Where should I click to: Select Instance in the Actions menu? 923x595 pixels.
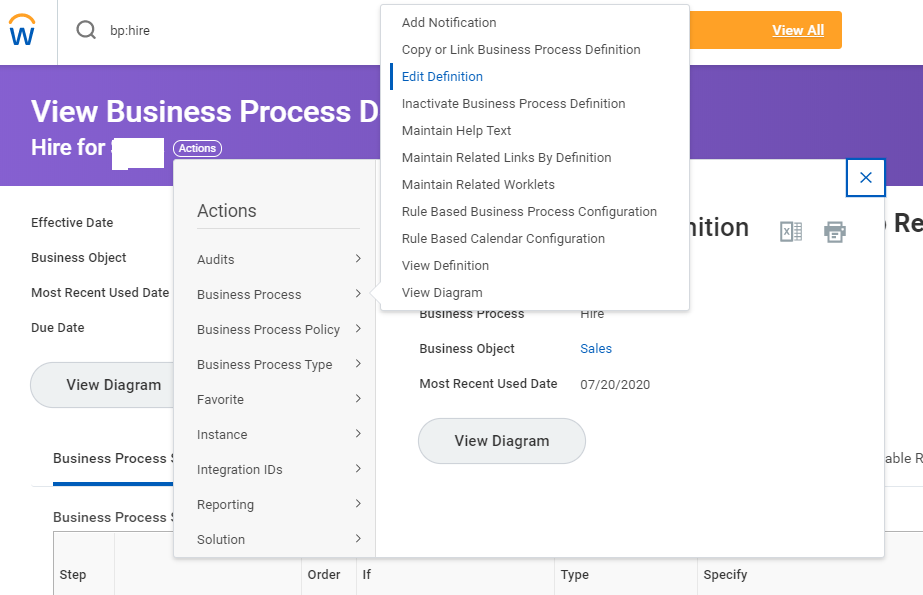click(x=222, y=434)
